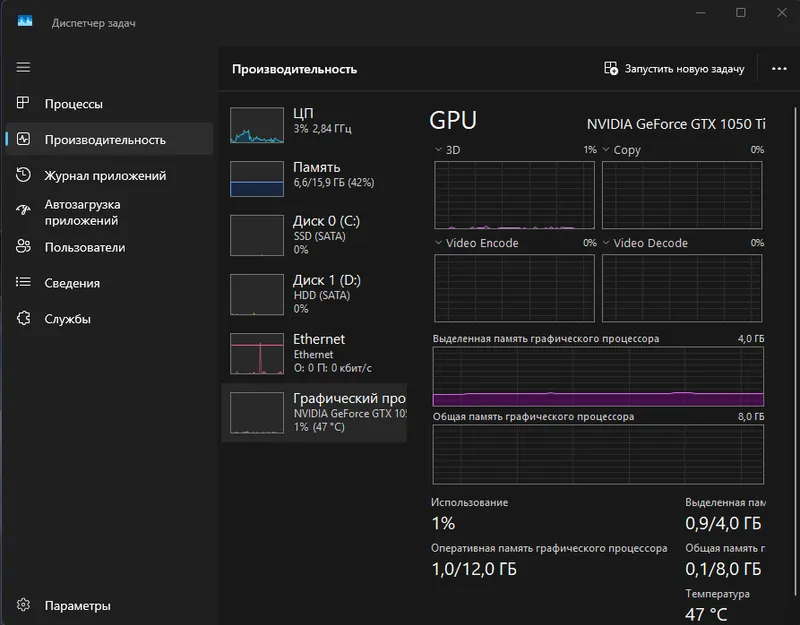
Task: Open Параметры settings page
Action: [109, 606]
